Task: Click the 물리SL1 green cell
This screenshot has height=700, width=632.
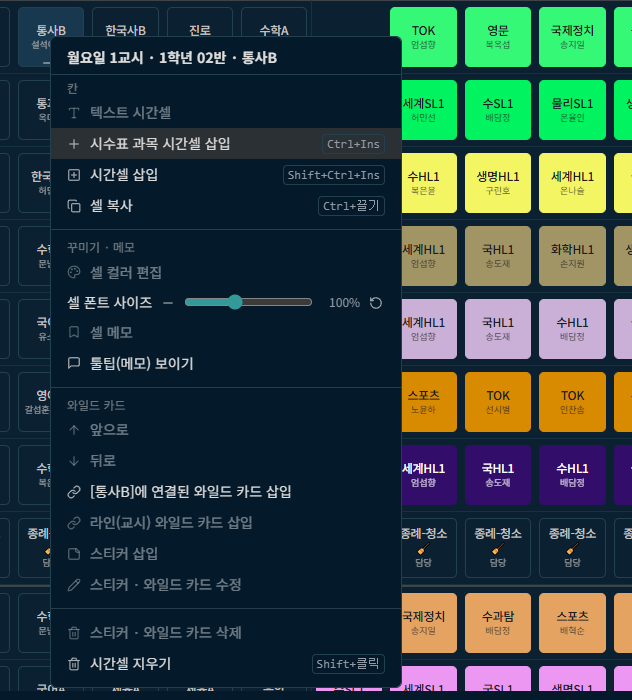Action: (x=573, y=110)
